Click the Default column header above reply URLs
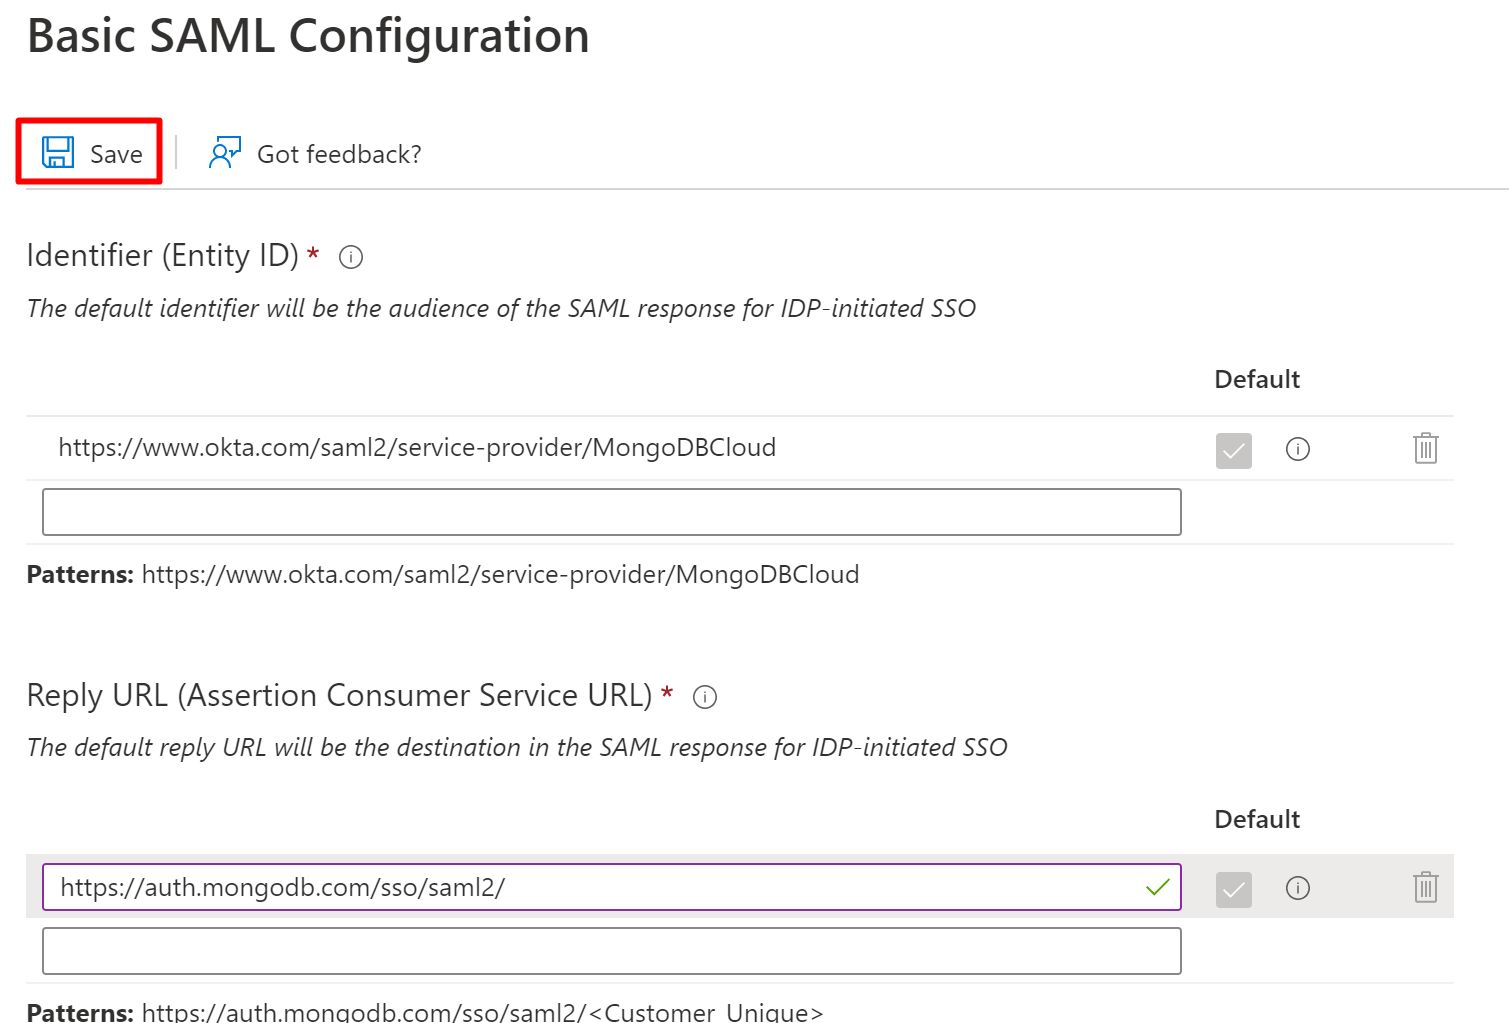Screen dimensions: 1509x1023 [x=1256, y=819]
